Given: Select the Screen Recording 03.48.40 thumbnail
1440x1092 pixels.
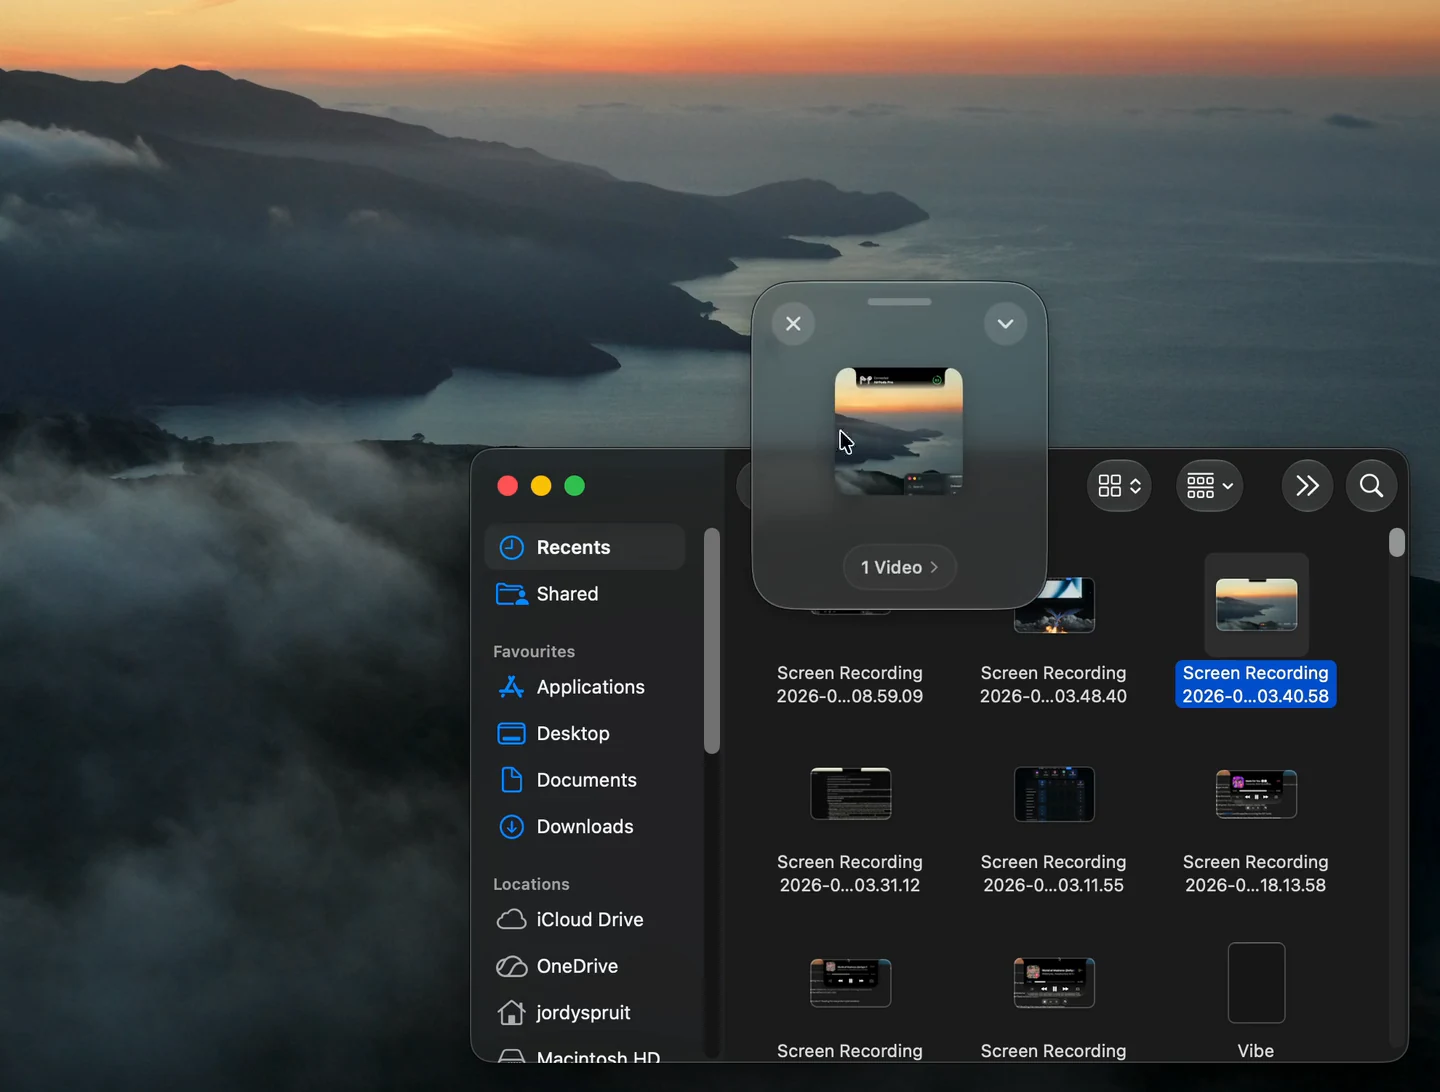Looking at the screenshot, I should coord(1054,605).
